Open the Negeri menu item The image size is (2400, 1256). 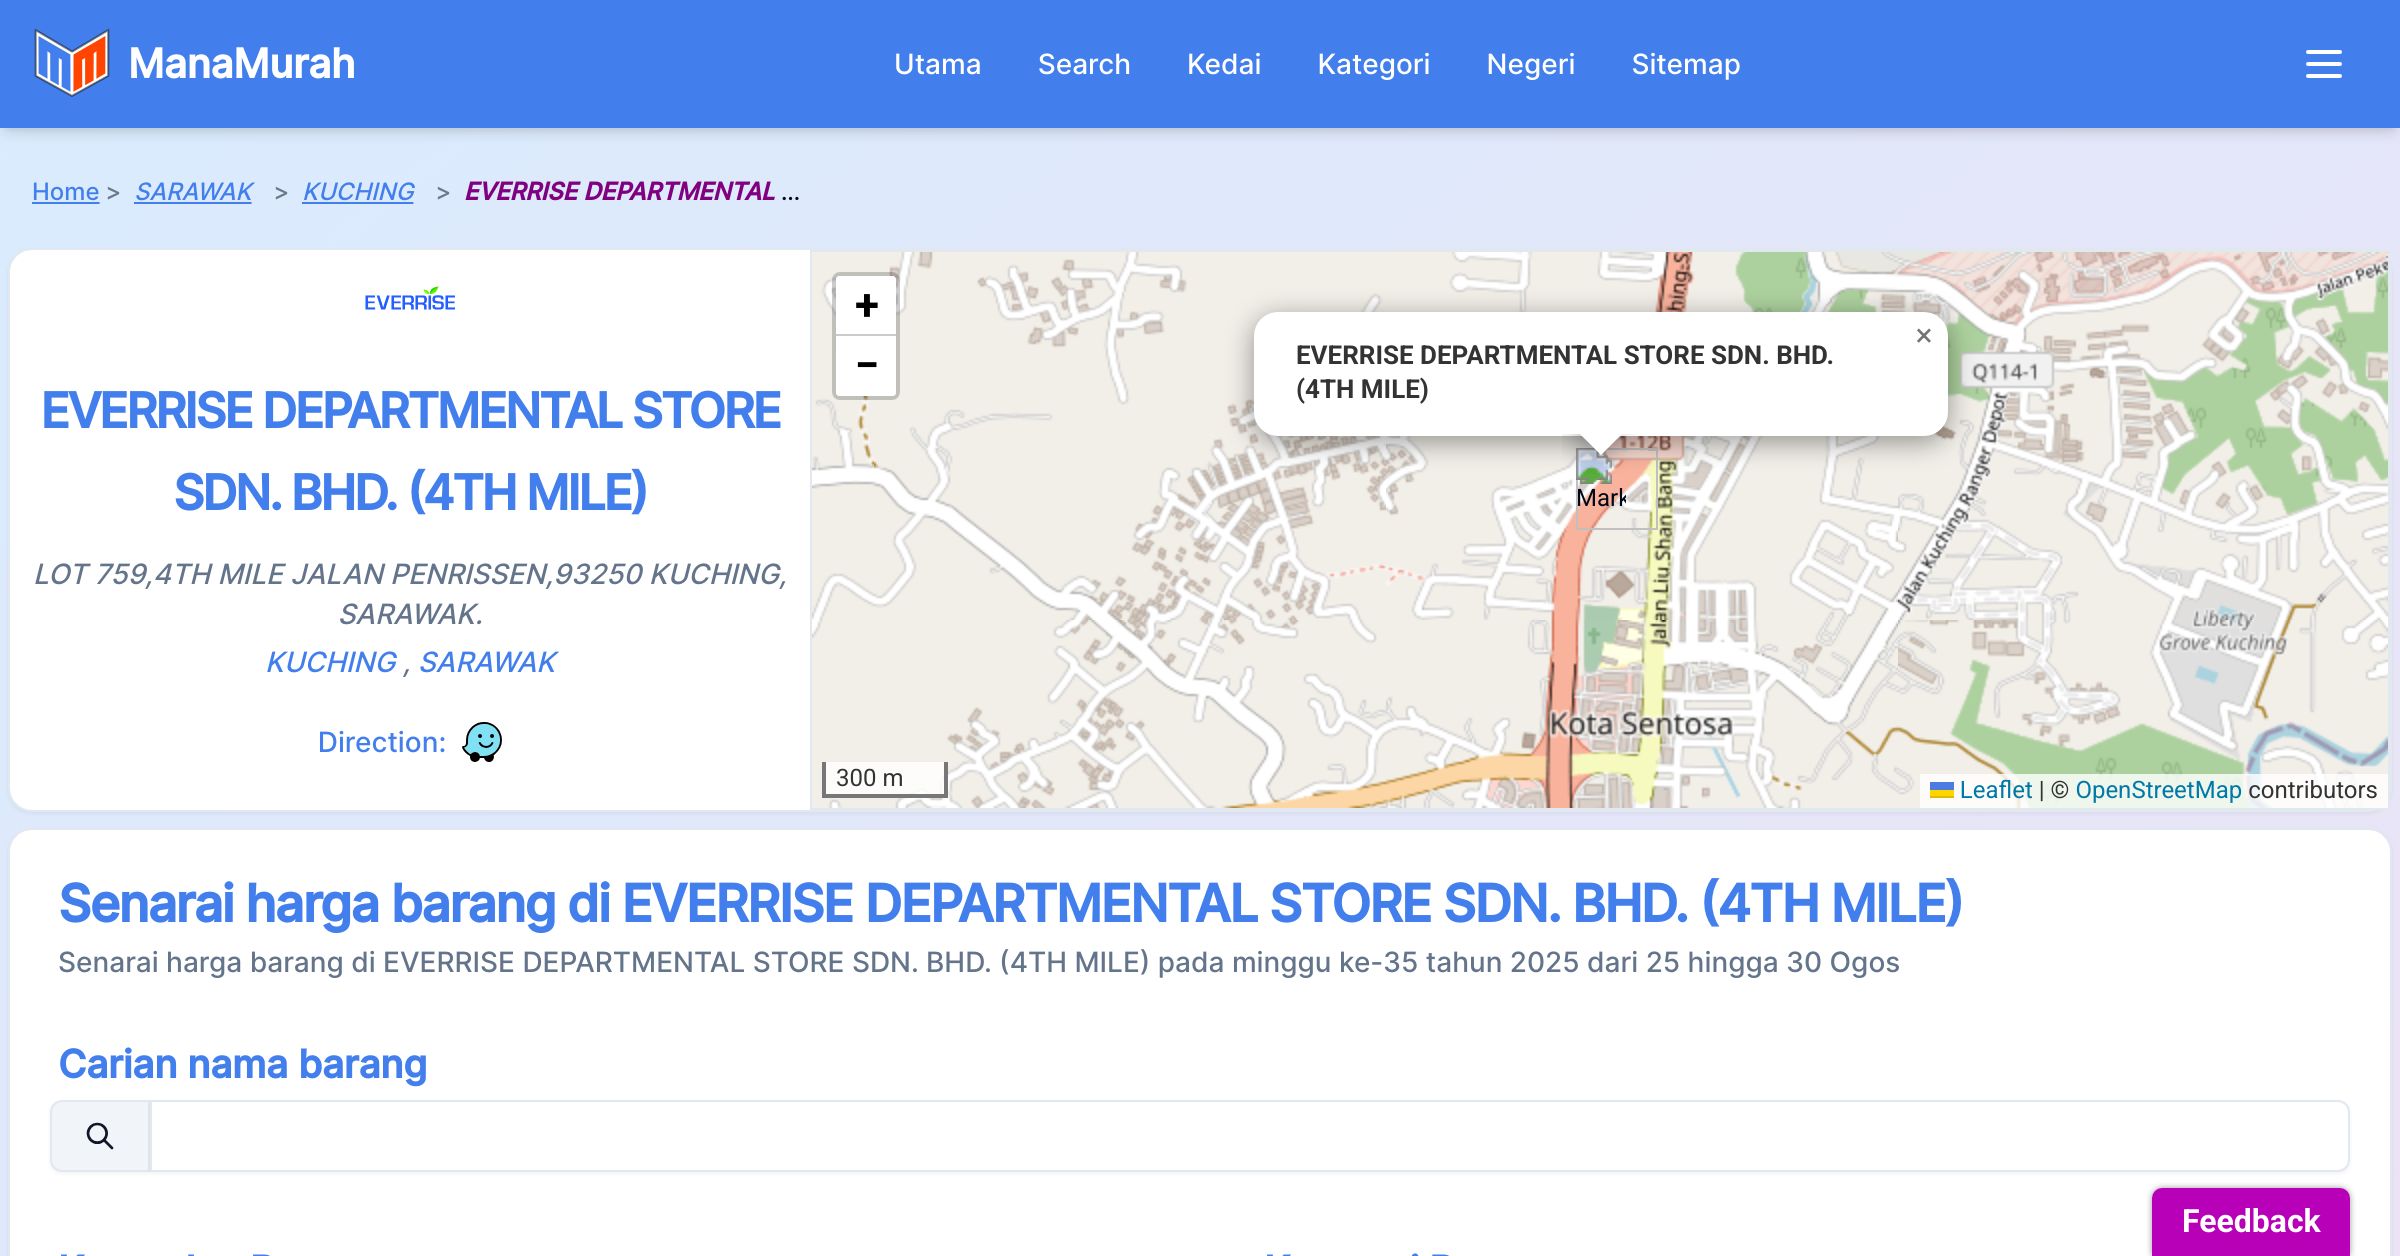(x=1530, y=64)
